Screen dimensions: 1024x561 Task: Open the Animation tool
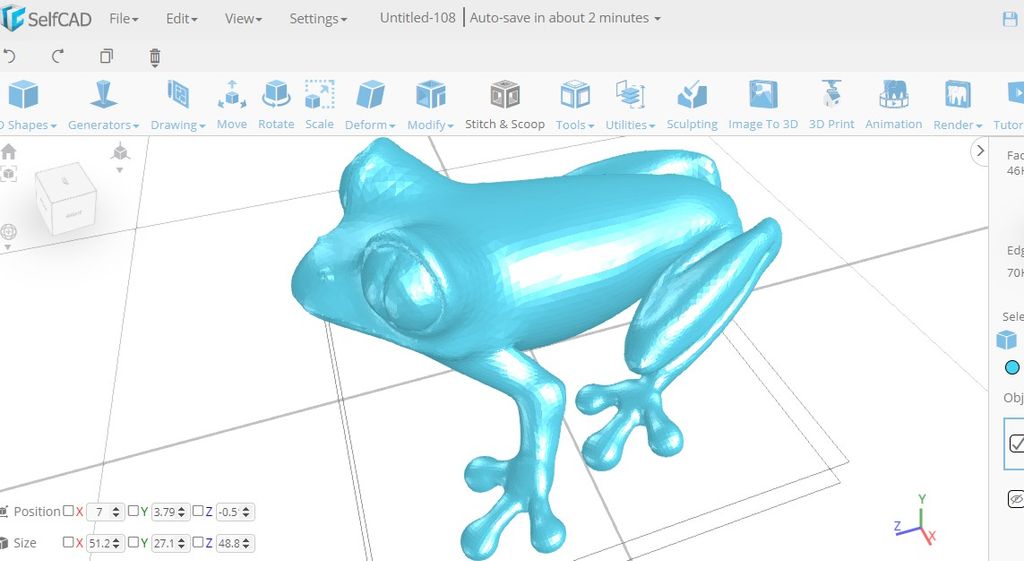[893, 104]
